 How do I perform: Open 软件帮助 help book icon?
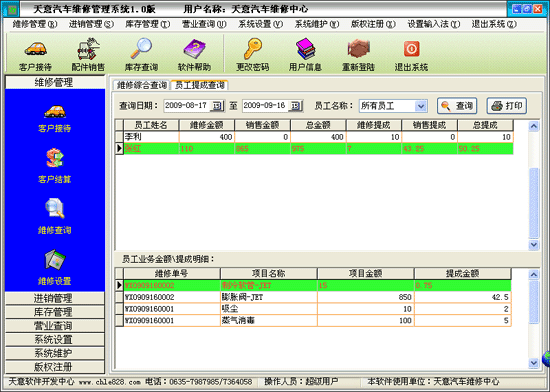tap(194, 55)
